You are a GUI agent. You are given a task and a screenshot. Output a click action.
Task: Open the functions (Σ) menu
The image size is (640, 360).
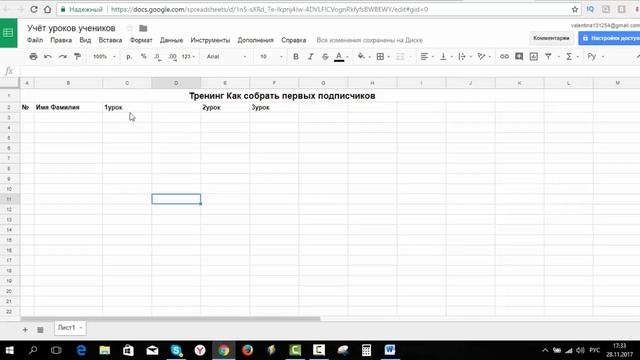click(569, 57)
